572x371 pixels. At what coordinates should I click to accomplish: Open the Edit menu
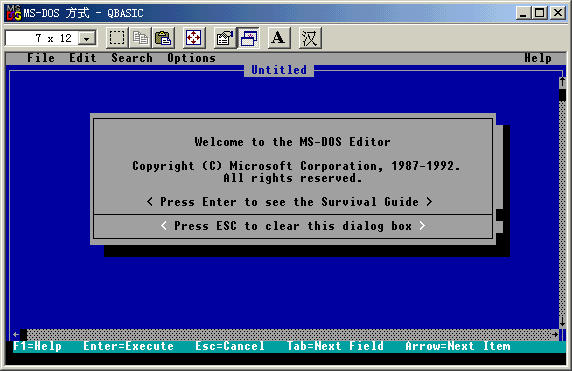[x=83, y=58]
